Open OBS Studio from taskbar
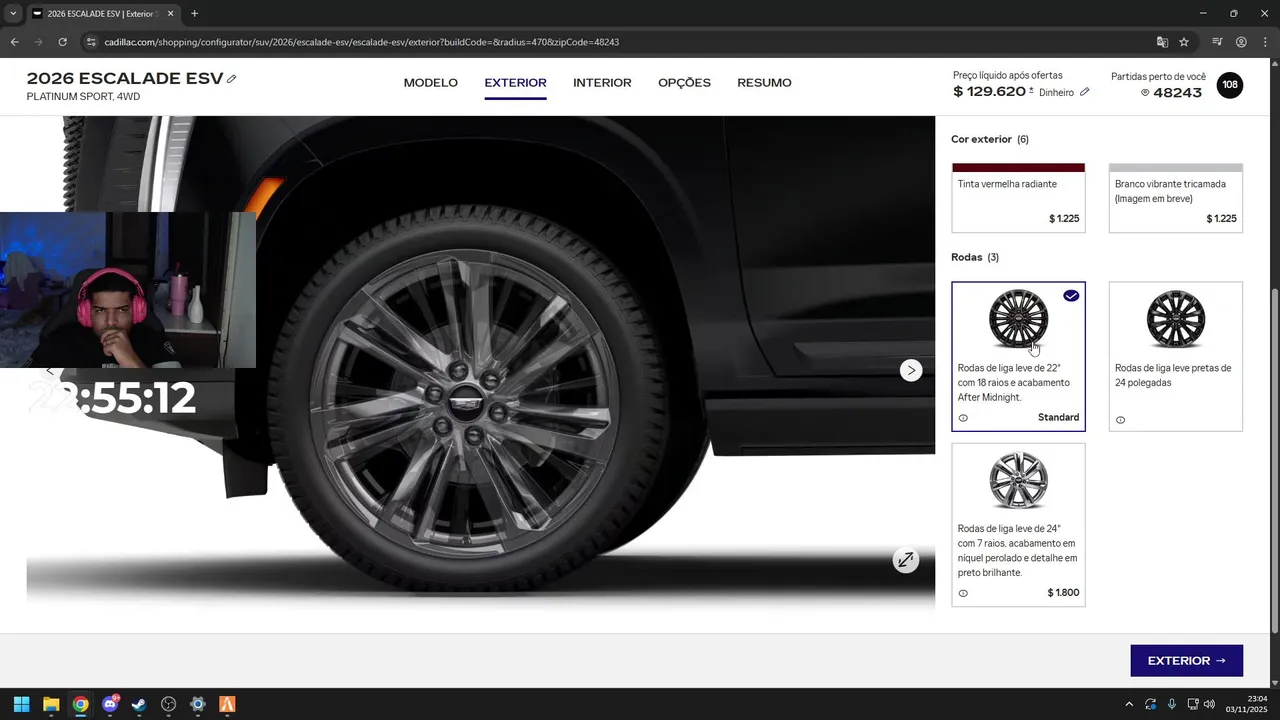The width and height of the screenshot is (1280, 720). [x=169, y=704]
